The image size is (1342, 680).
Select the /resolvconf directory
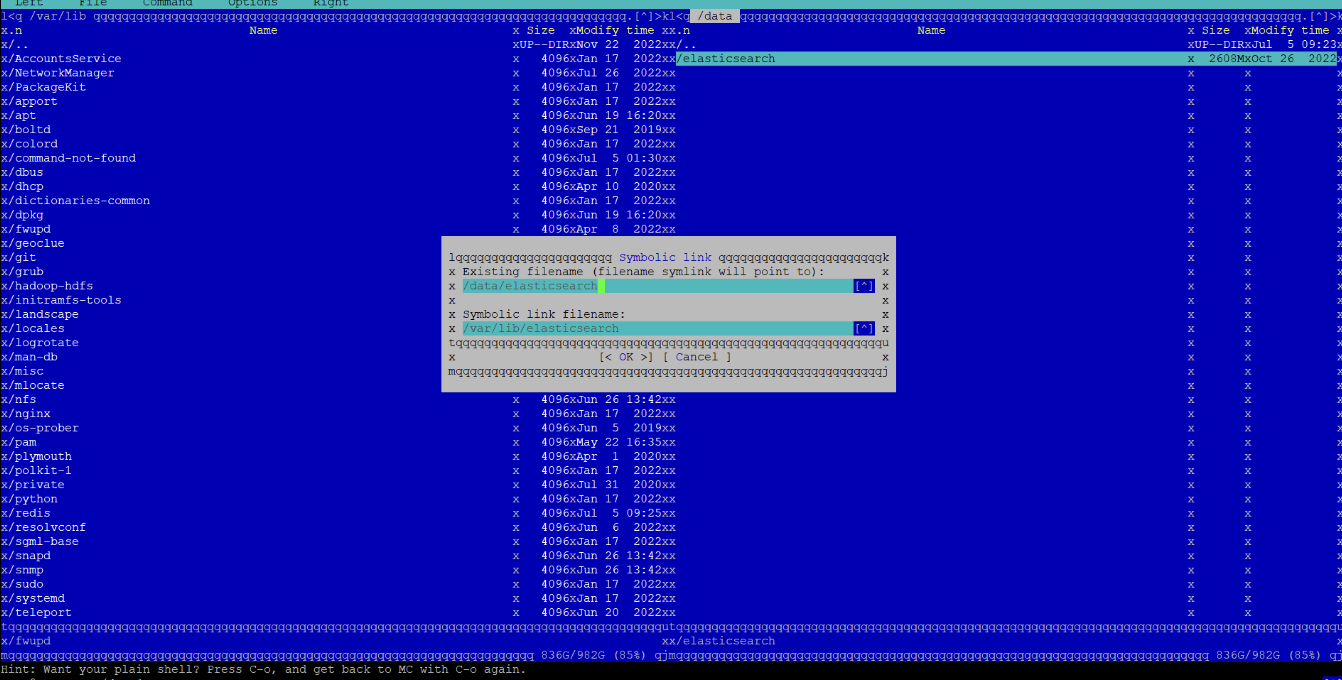coord(334,527)
